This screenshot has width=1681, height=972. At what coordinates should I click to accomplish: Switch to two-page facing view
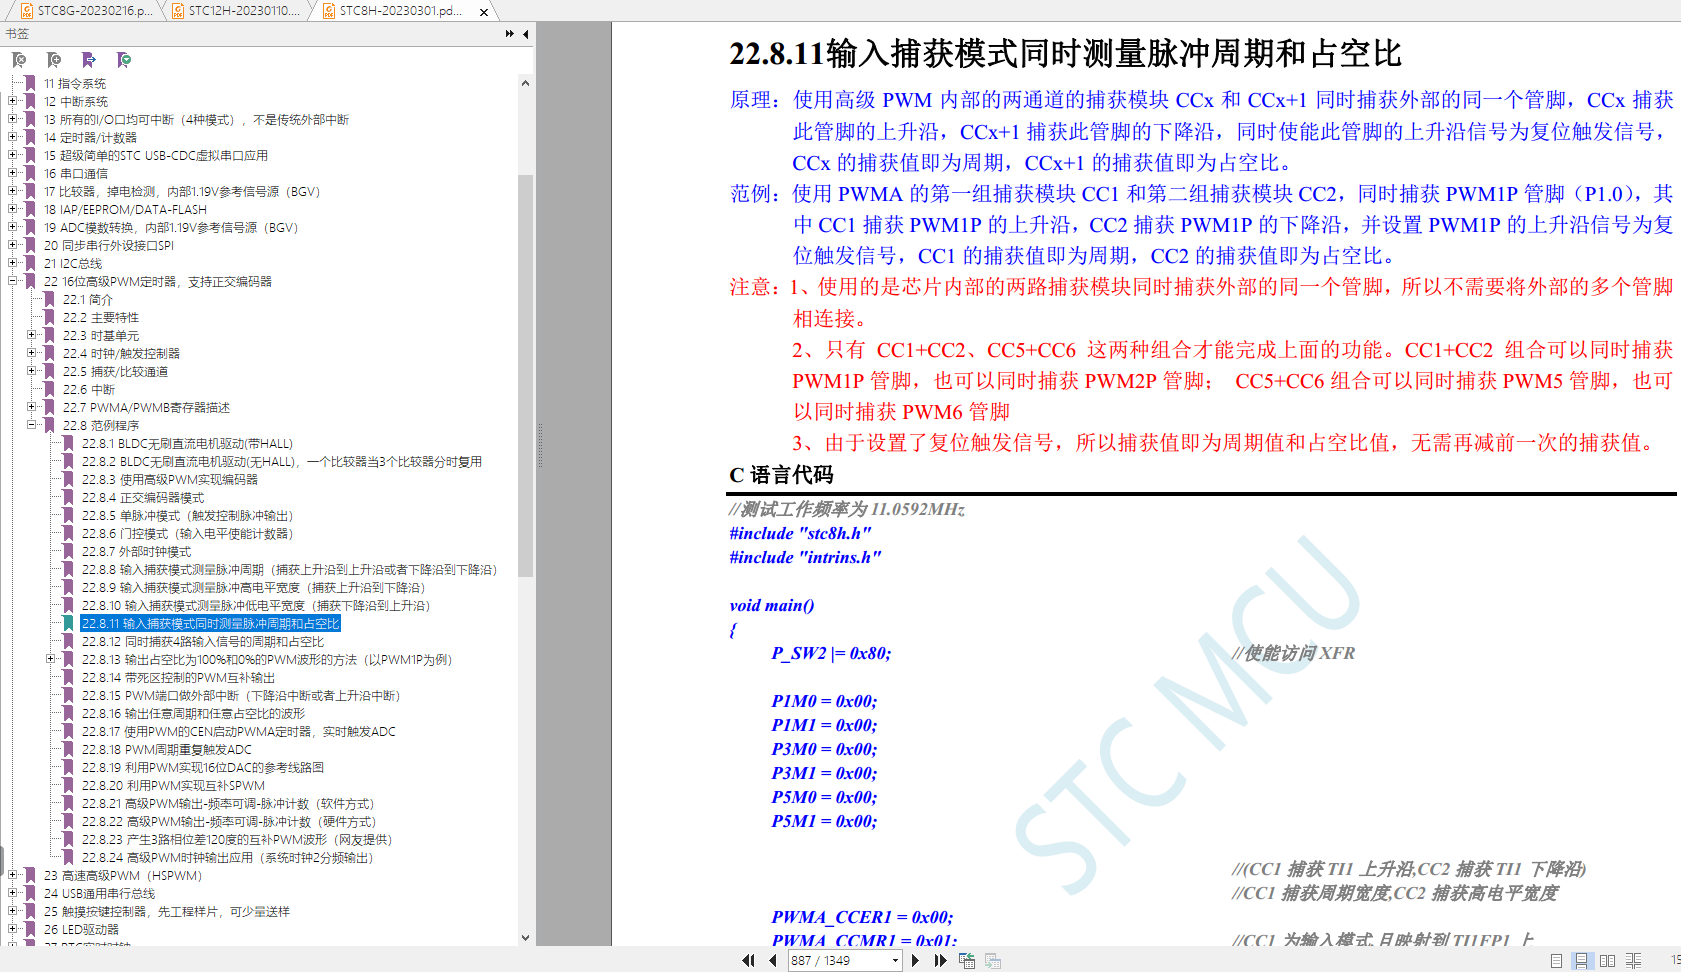(1607, 960)
